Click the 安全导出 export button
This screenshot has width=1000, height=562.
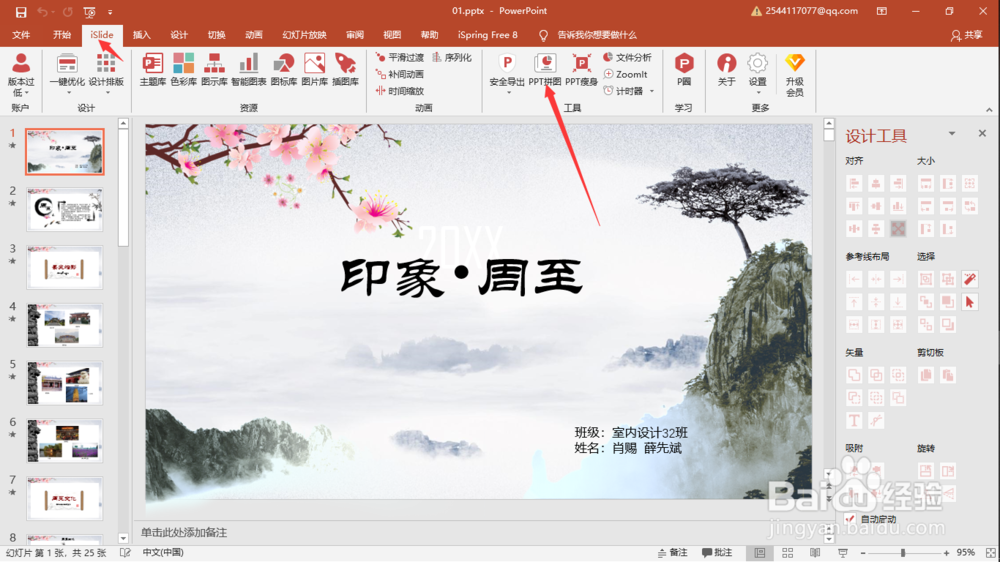pyautogui.click(x=507, y=69)
